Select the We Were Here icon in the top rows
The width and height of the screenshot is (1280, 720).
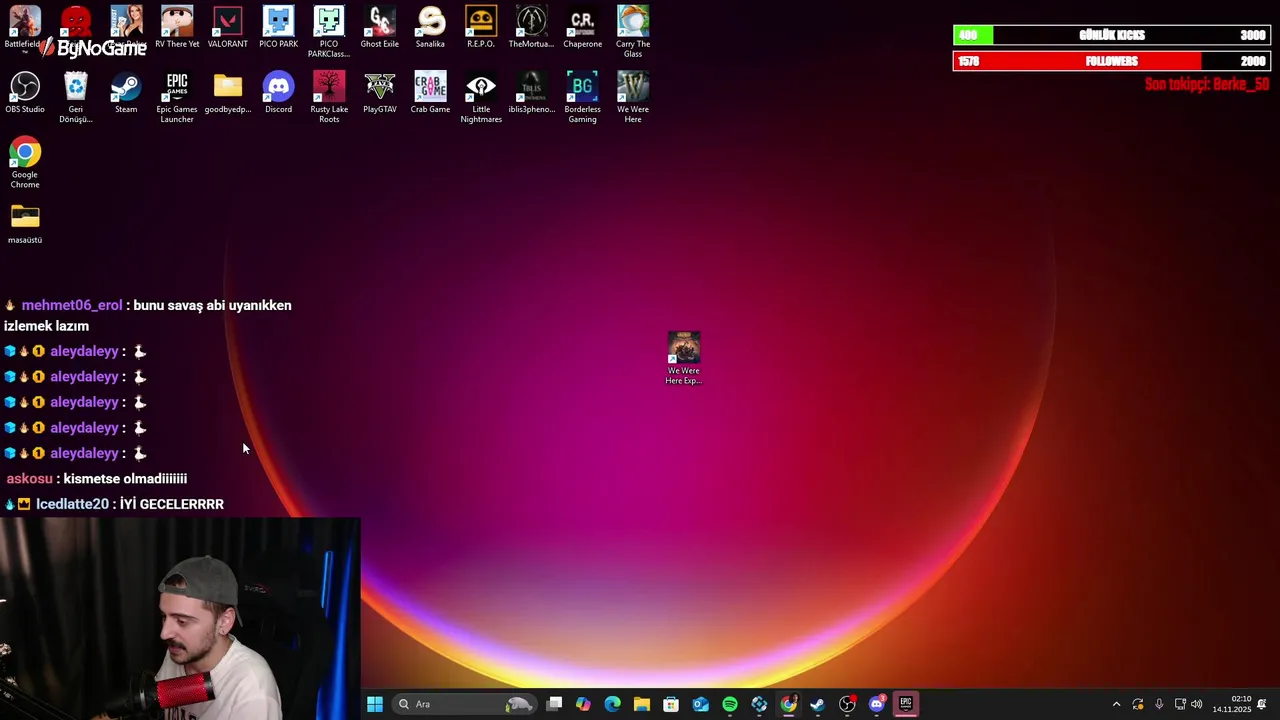pyautogui.click(x=633, y=97)
